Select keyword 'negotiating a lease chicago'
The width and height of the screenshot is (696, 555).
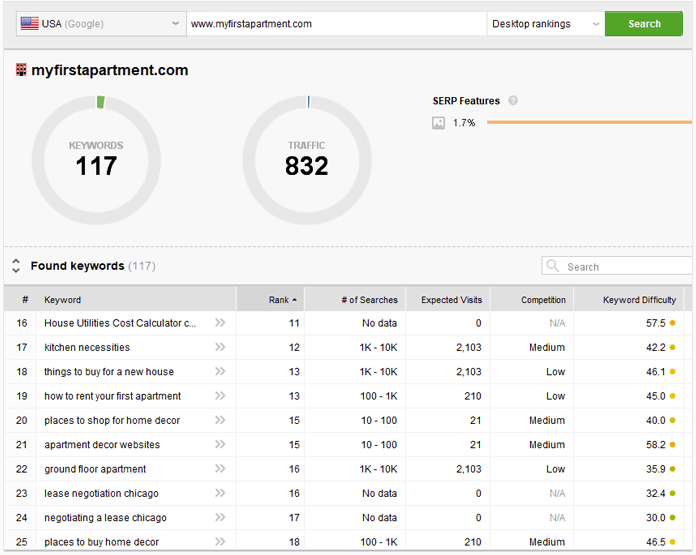coord(105,518)
